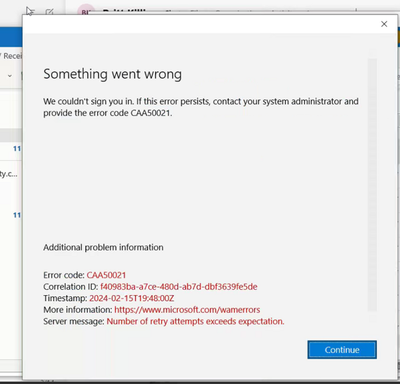
Task: Click the compose new message icon
Action: (49, 12)
